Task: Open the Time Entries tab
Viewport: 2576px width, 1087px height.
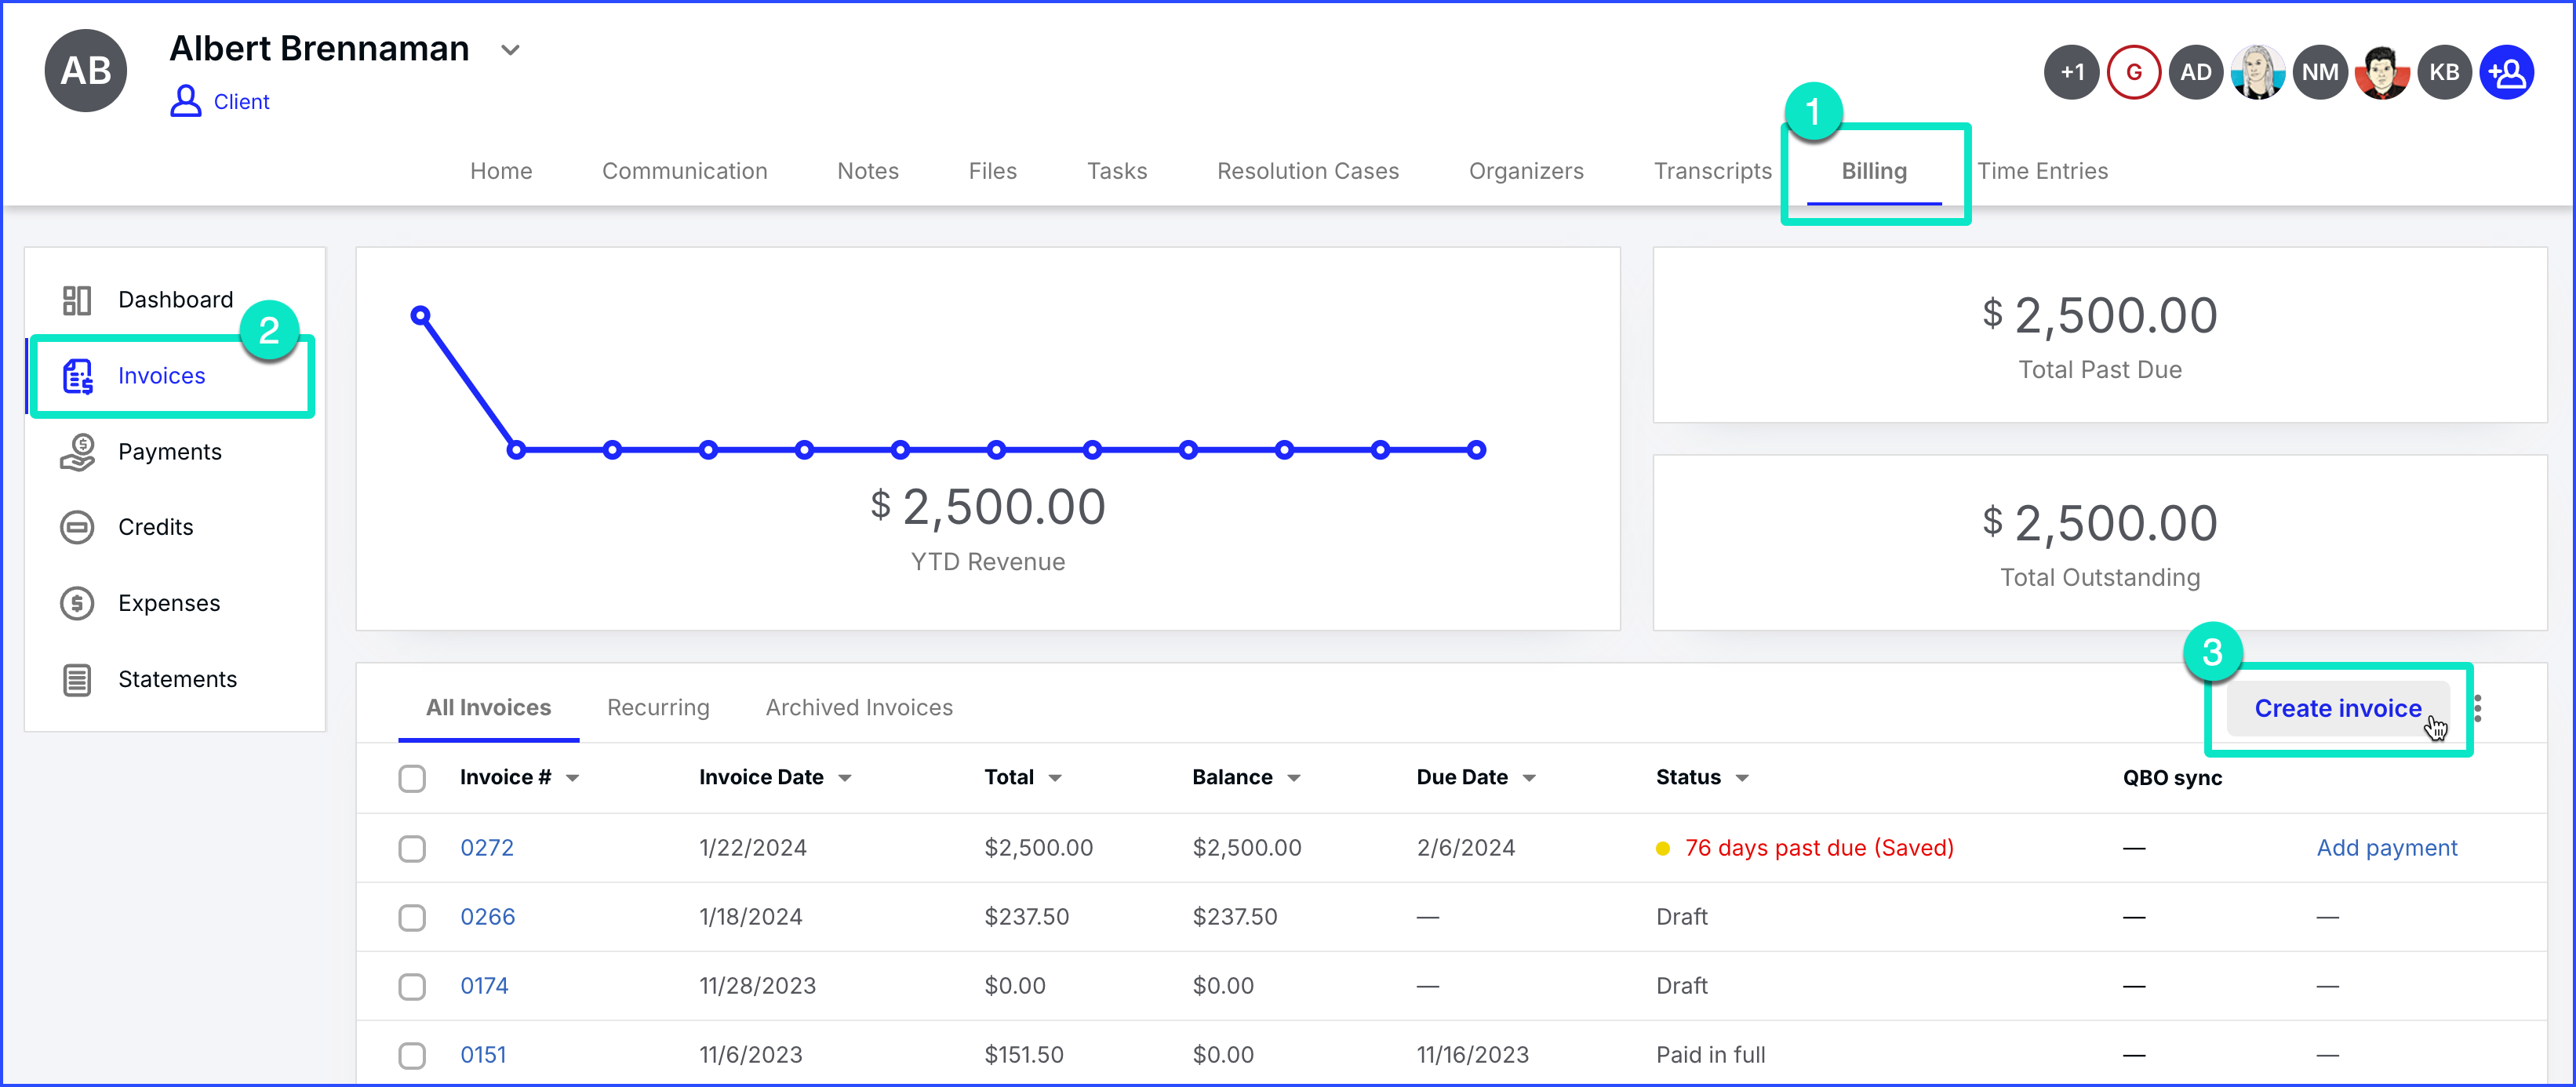Action: (x=2042, y=171)
